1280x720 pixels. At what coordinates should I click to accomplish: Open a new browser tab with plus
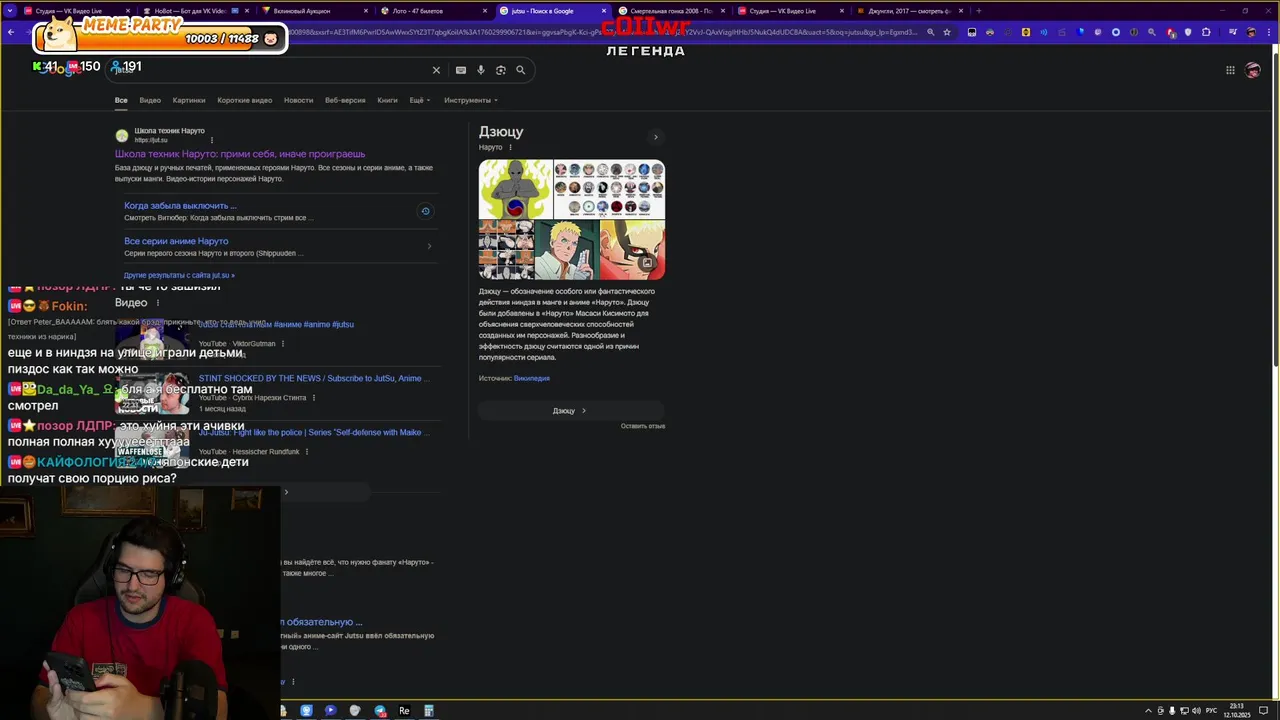click(978, 11)
